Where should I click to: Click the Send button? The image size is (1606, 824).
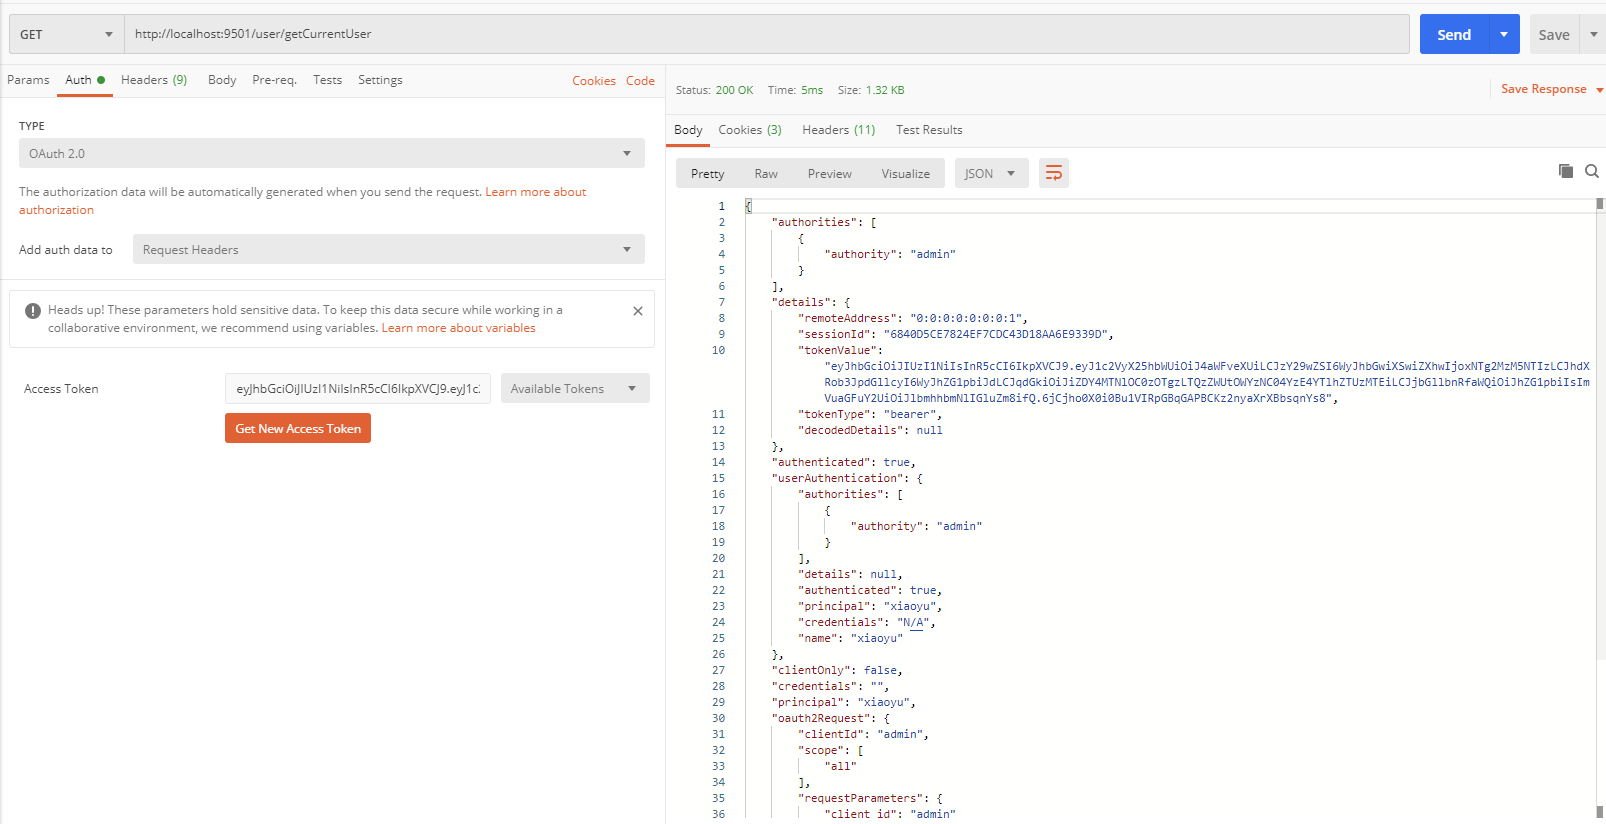(x=1454, y=34)
